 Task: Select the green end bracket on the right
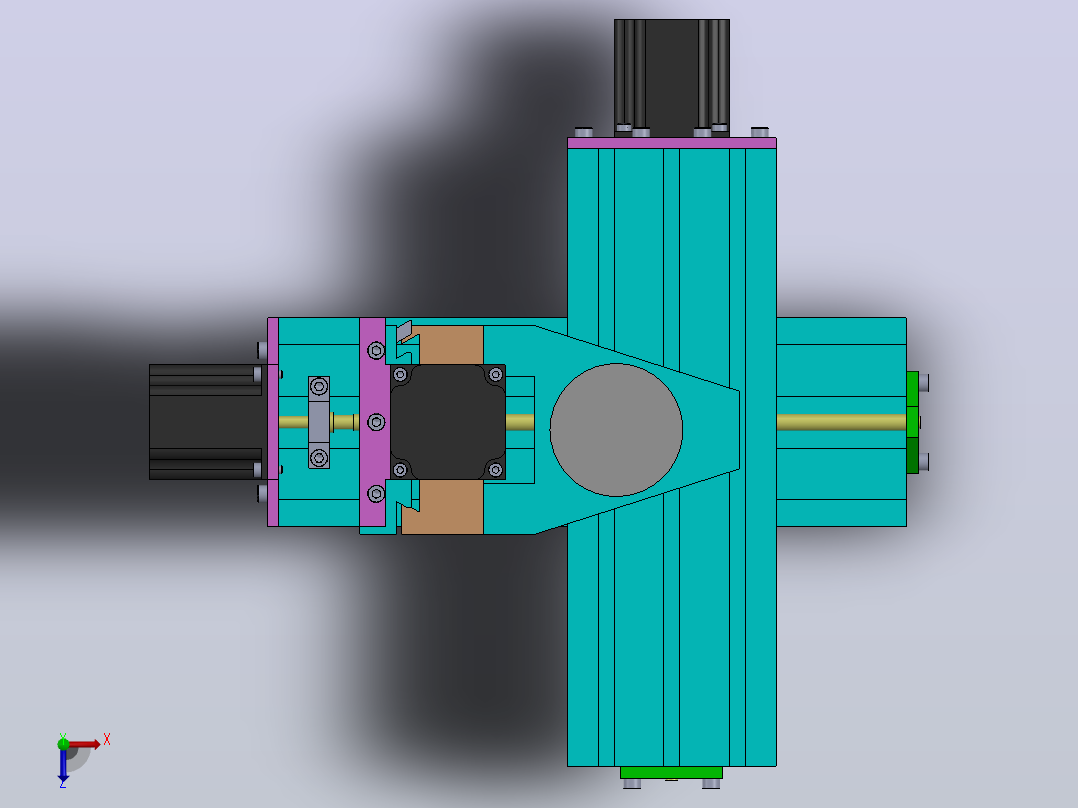(912, 422)
